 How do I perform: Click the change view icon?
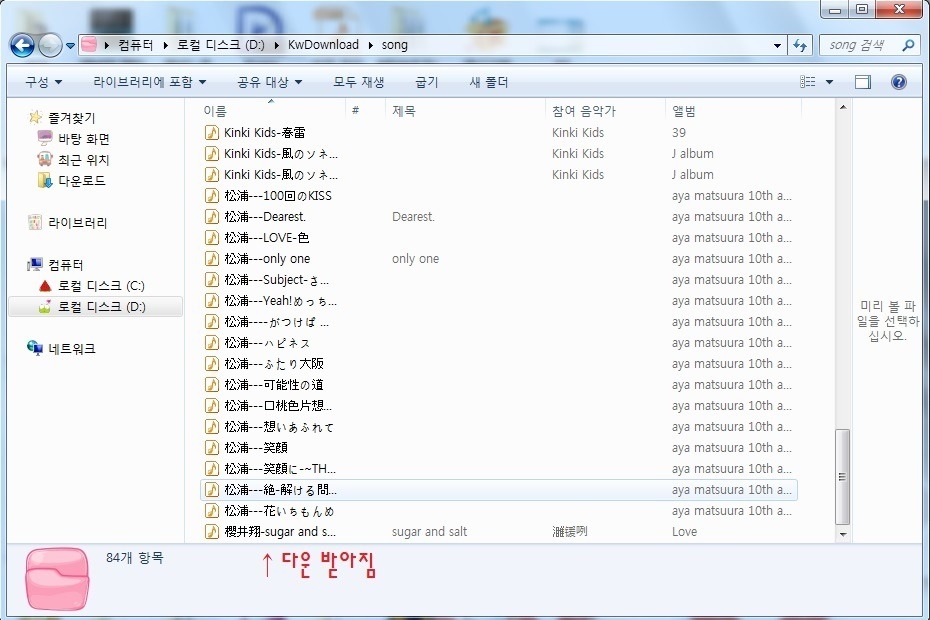point(808,82)
